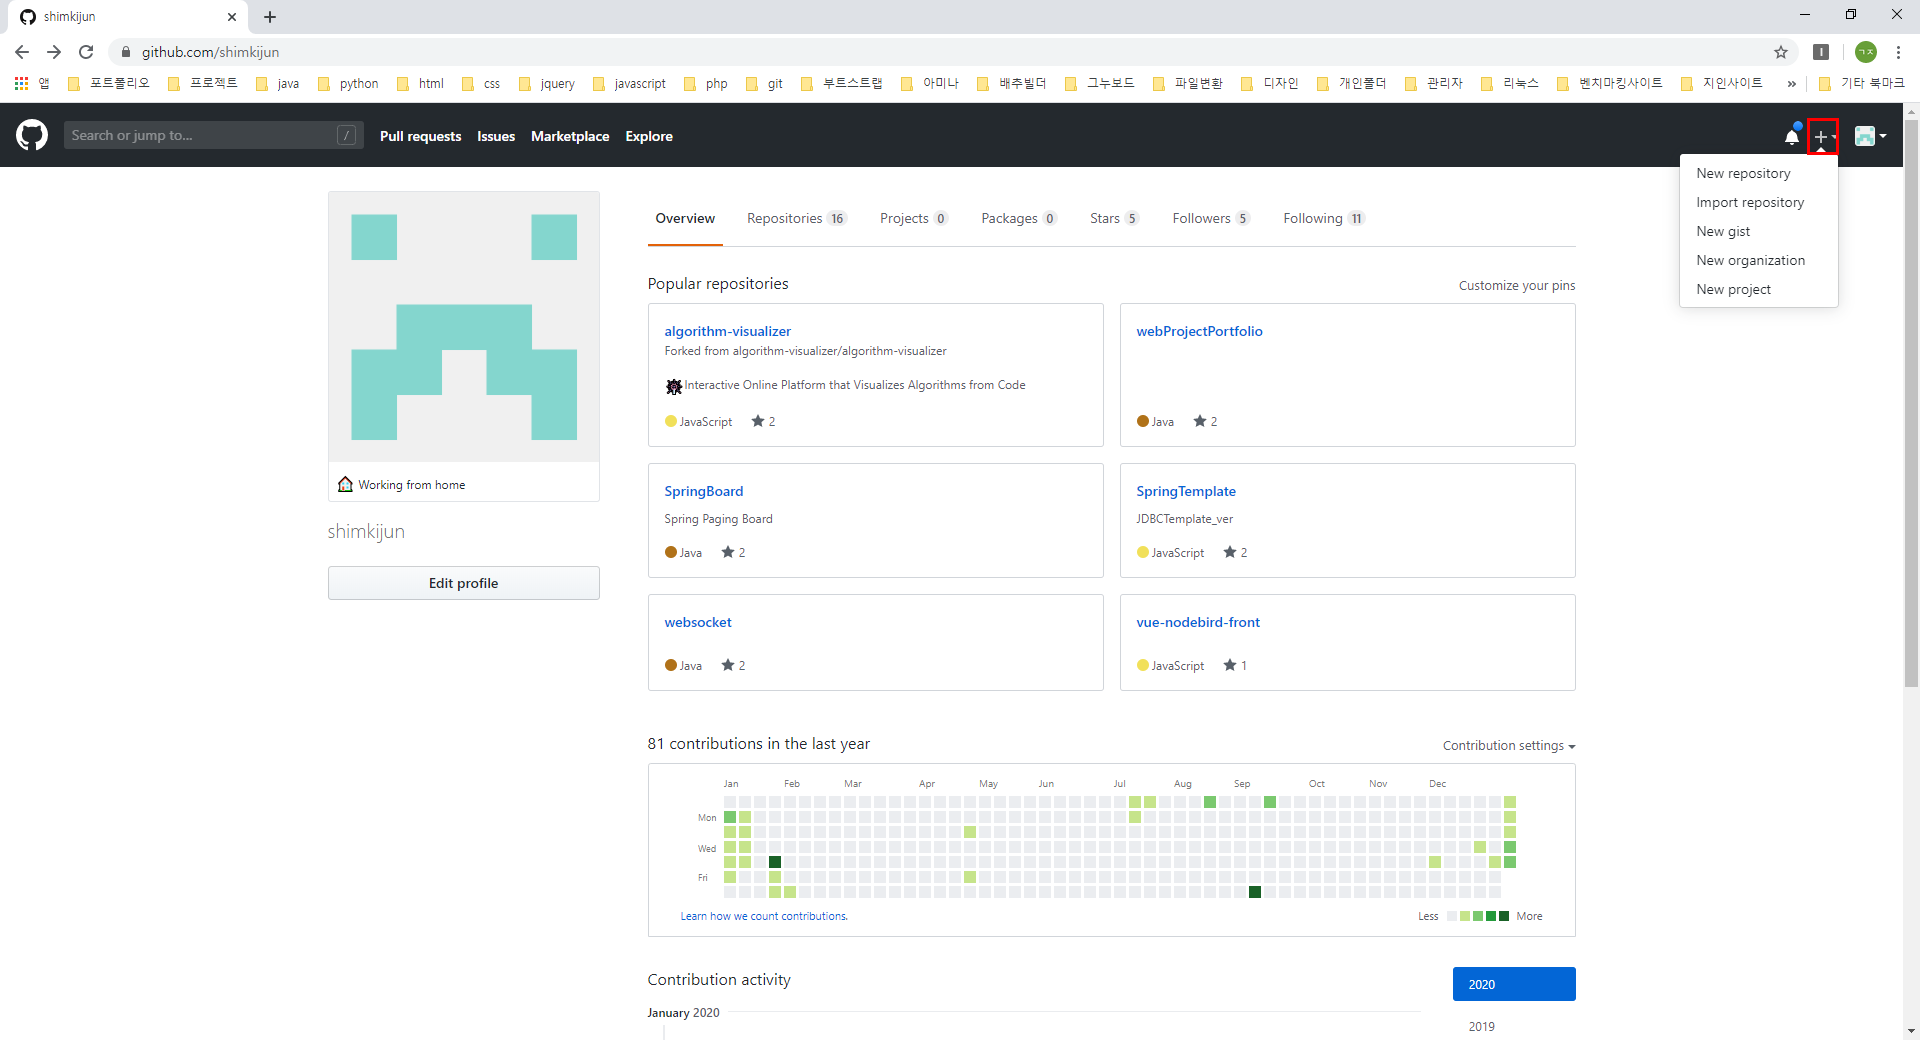
Task: Choose New organization menu item
Action: [1750, 260]
